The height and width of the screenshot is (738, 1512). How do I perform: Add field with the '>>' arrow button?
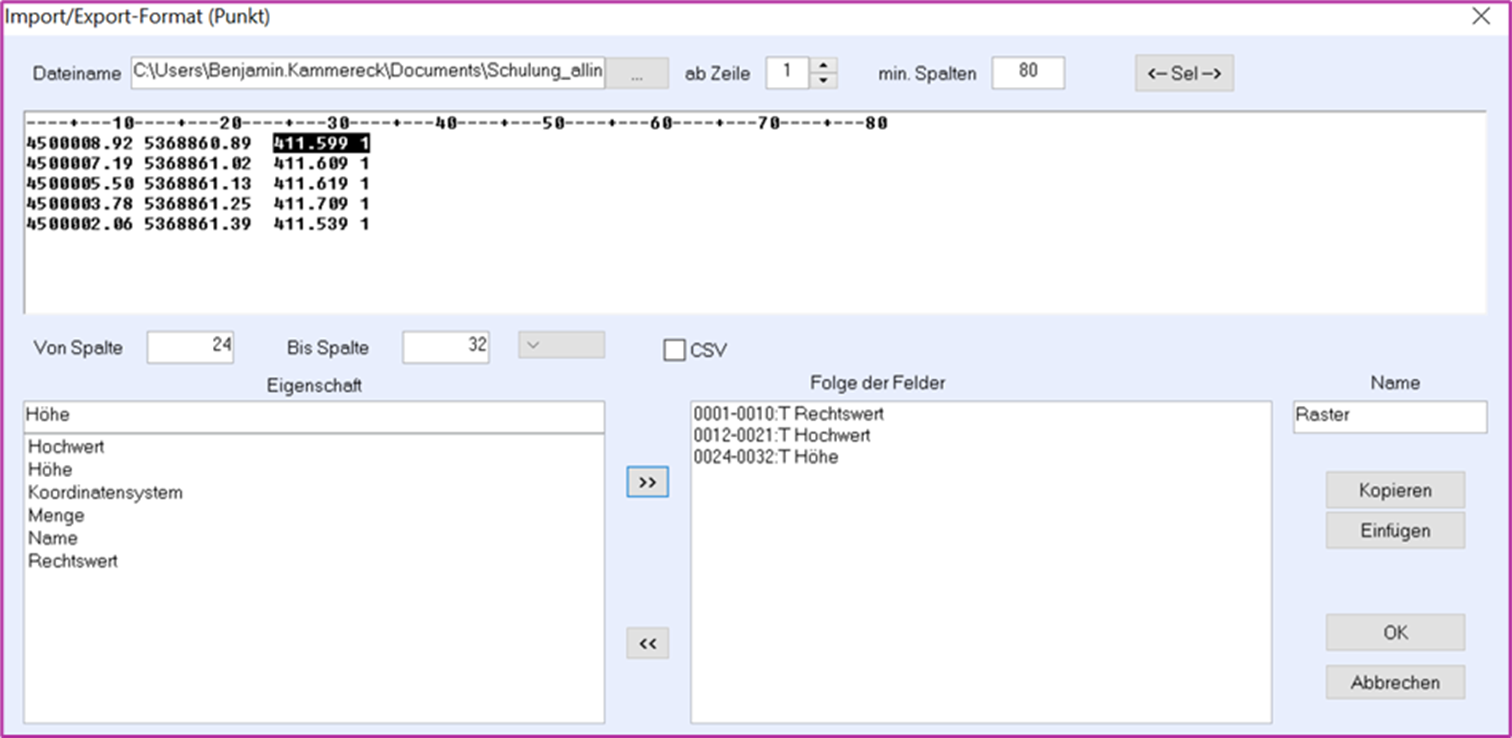click(x=647, y=482)
